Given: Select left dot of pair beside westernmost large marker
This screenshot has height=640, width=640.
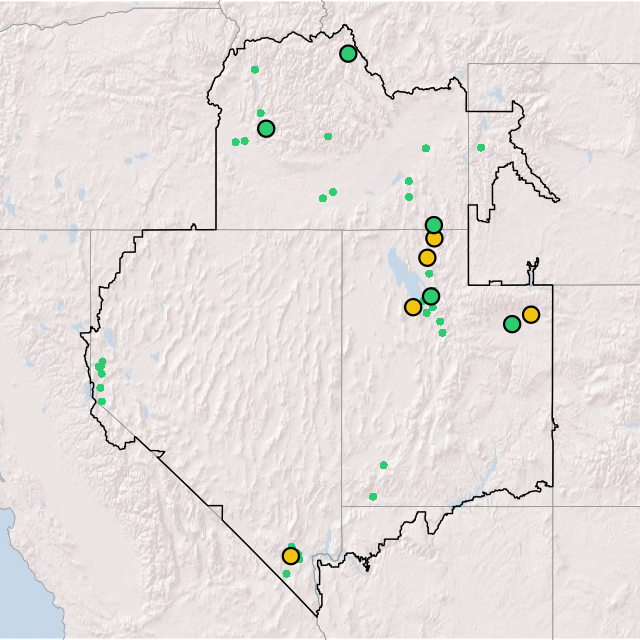Looking at the screenshot, I should pos(236,142).
